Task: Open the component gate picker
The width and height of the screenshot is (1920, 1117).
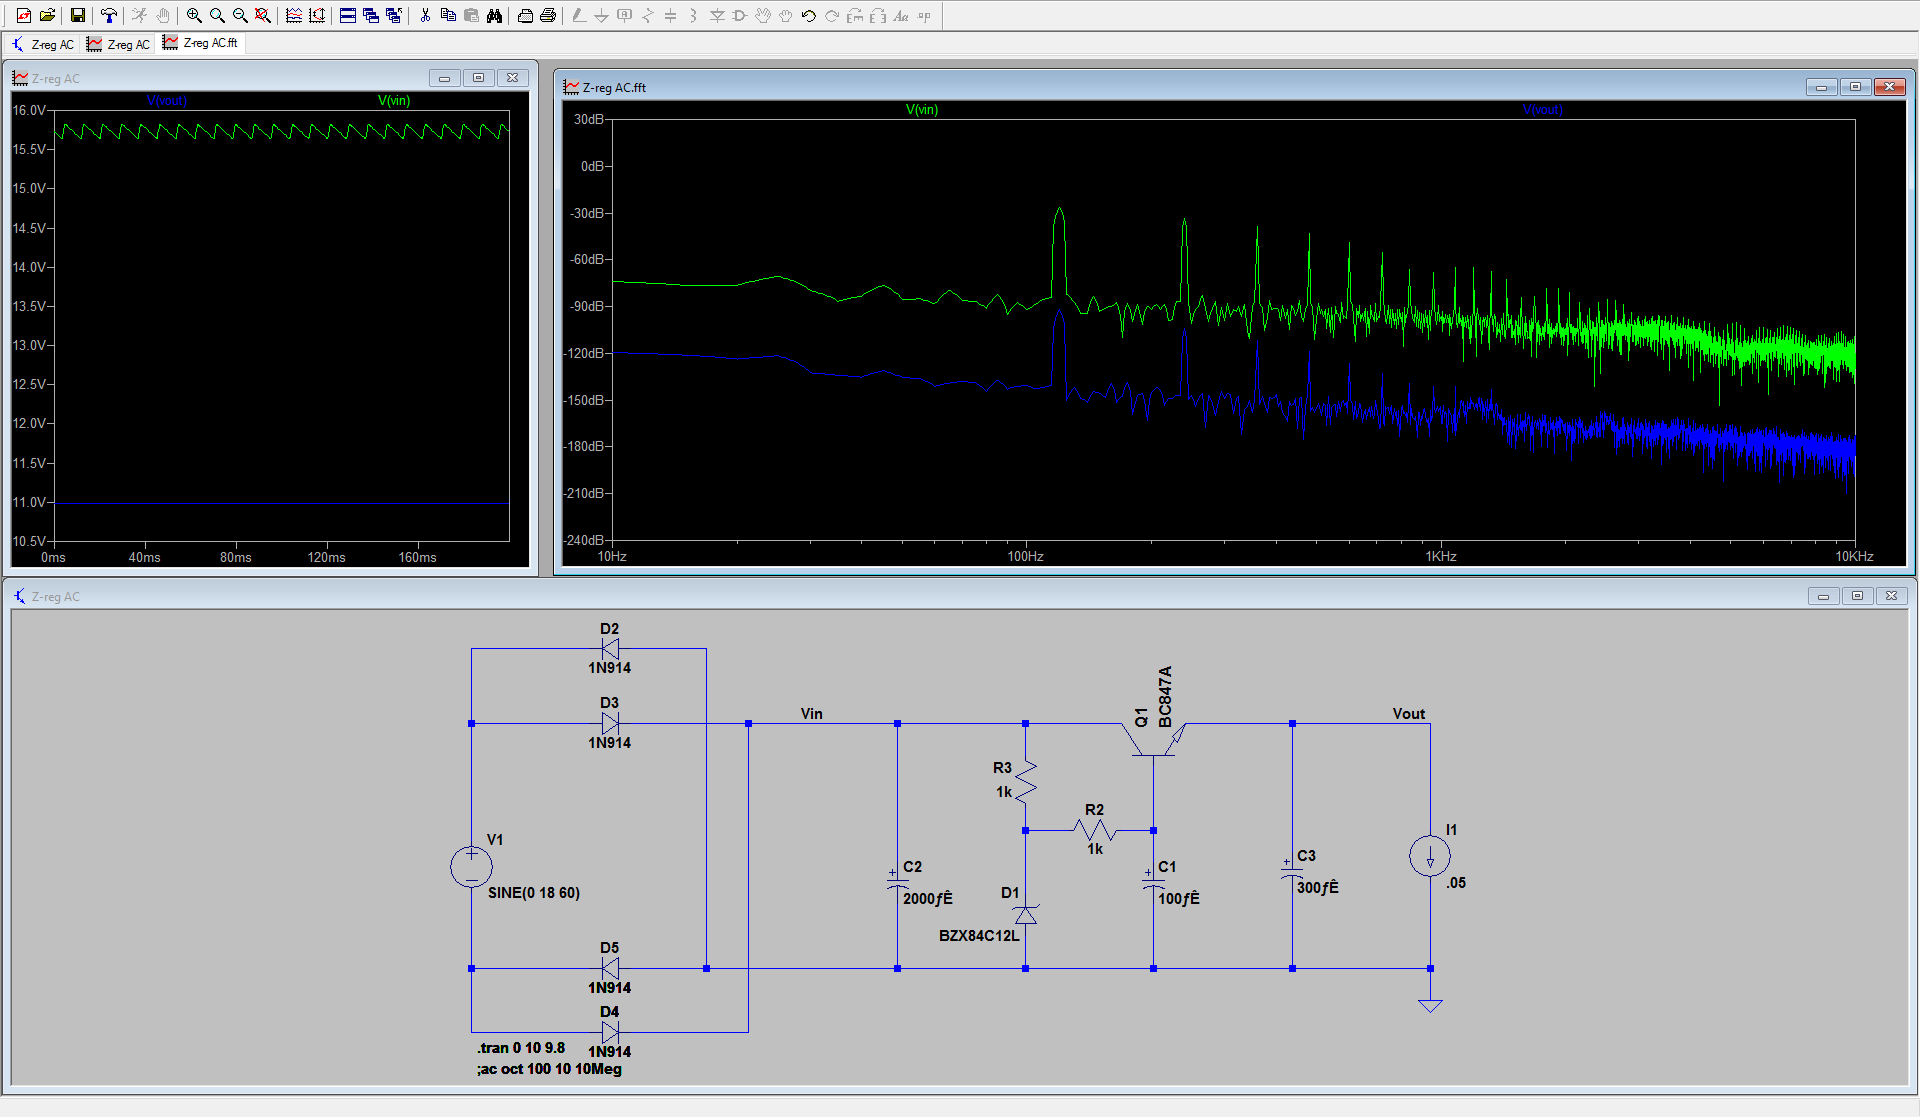Action: (740, 15)
